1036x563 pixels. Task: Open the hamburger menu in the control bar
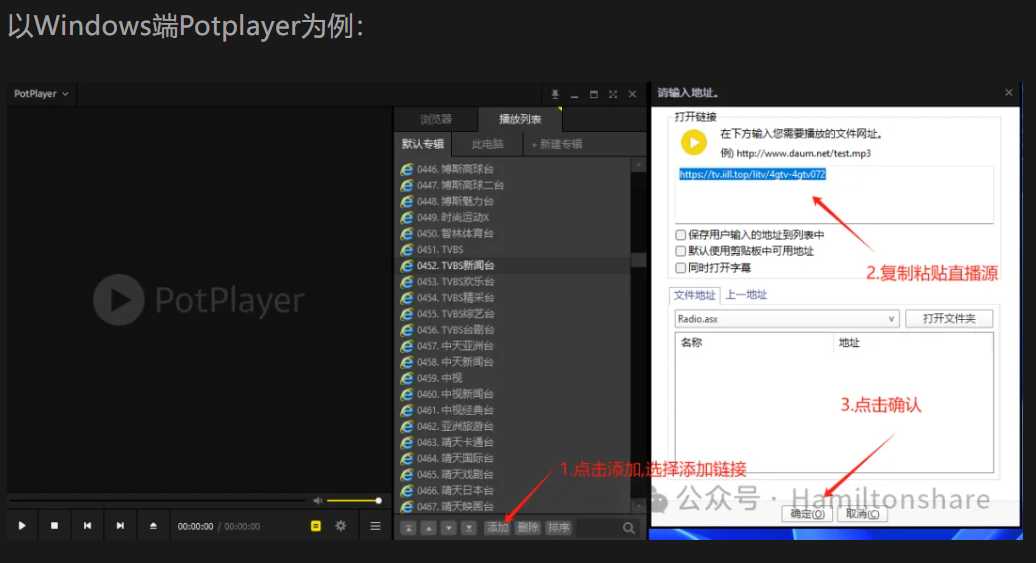click(x=375, y=526)
